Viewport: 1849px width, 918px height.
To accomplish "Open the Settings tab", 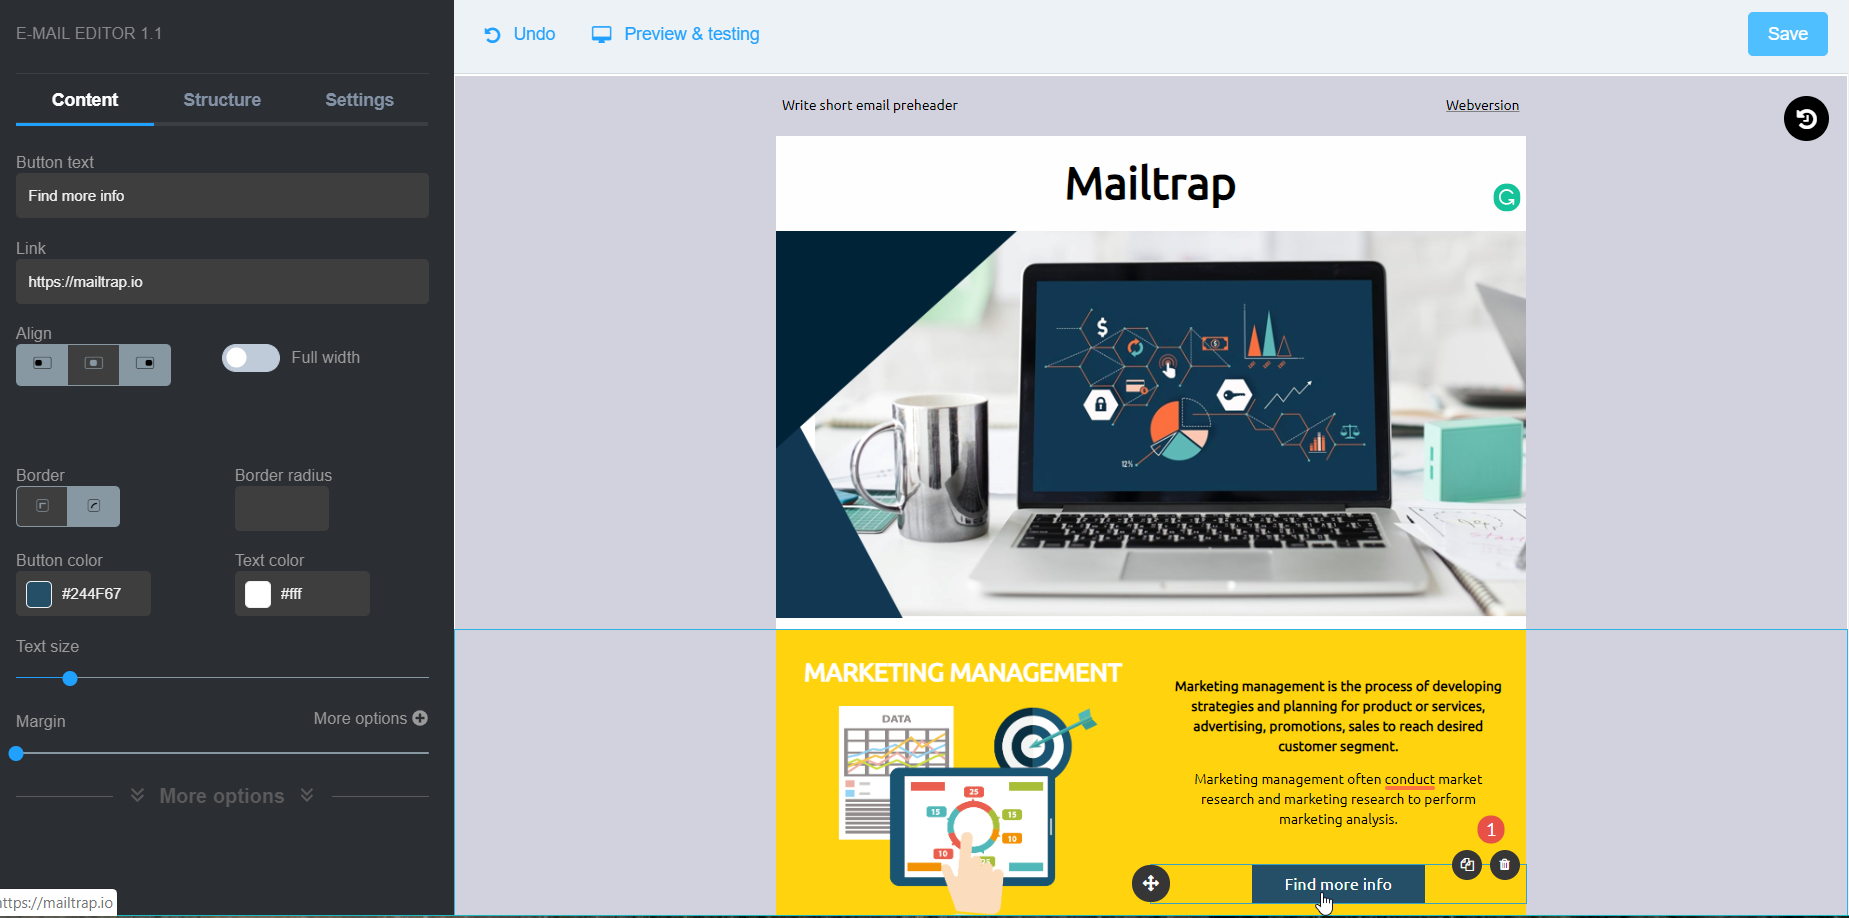I will [359, 100].
